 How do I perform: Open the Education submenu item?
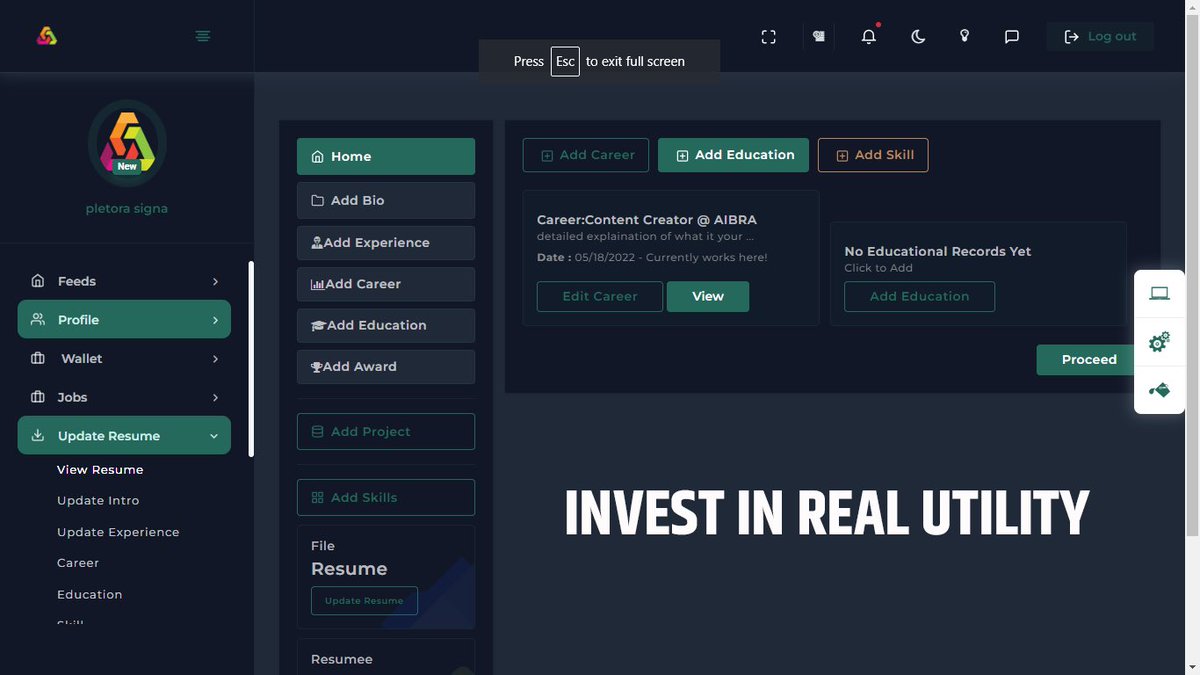pos(90,594)
